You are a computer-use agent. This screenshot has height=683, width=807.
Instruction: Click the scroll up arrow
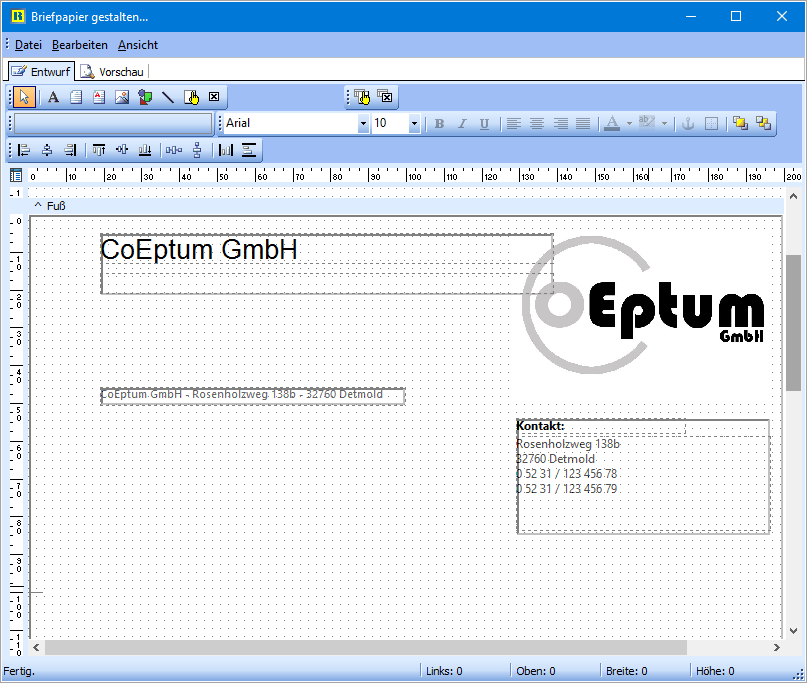(793, 196)
